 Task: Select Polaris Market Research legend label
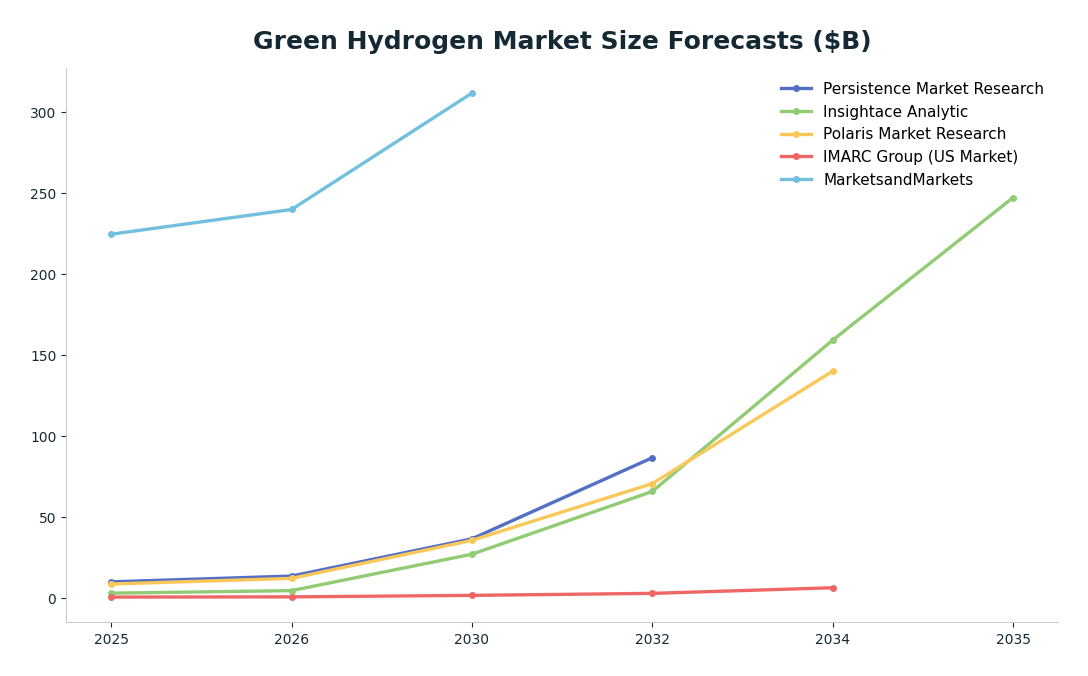pyautogui.click(x=914, y=134)
